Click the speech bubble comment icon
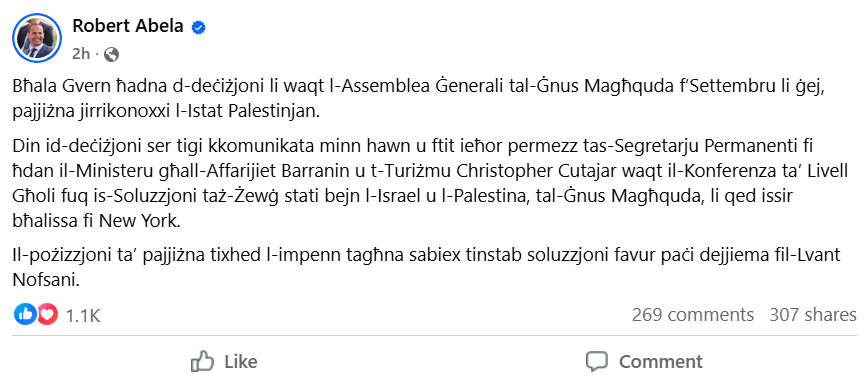This screenshot has height=379, width=867. (x=597, y=362)
